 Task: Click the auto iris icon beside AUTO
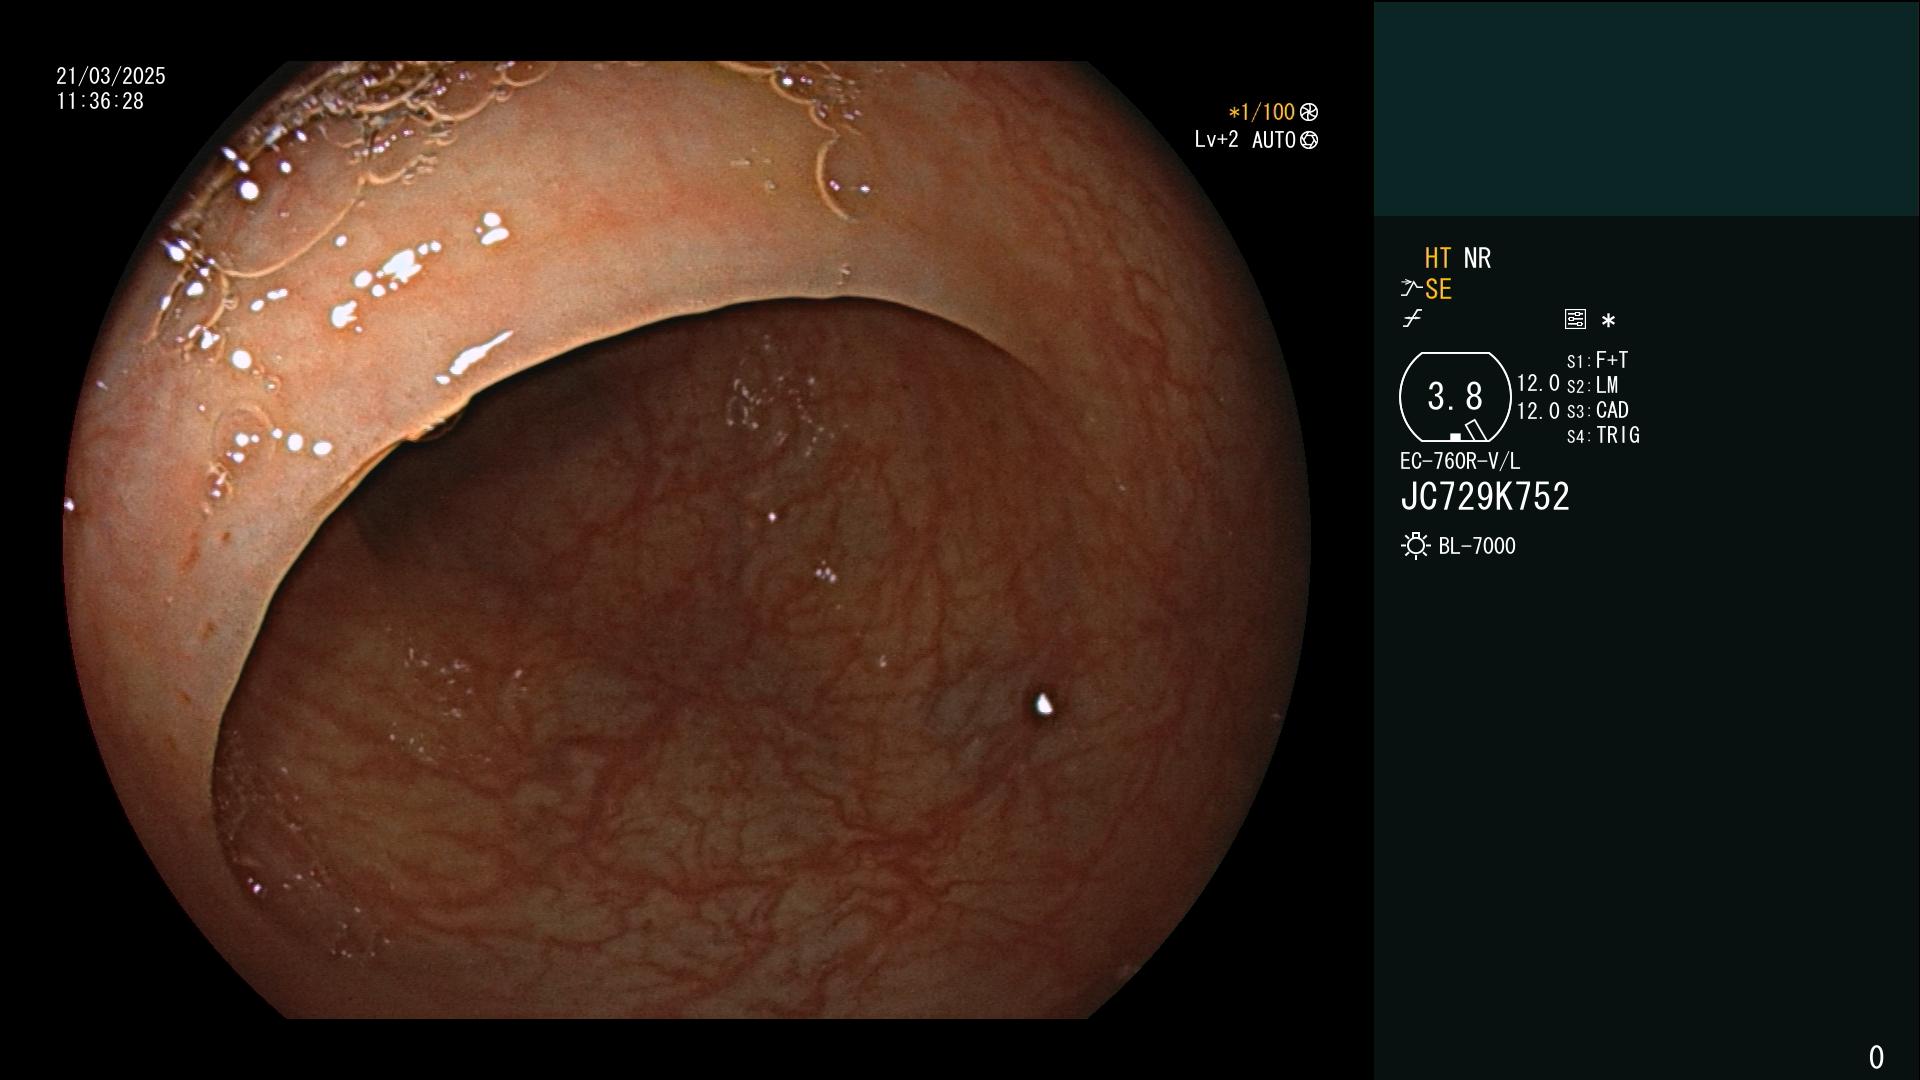tap(1309, 140)
